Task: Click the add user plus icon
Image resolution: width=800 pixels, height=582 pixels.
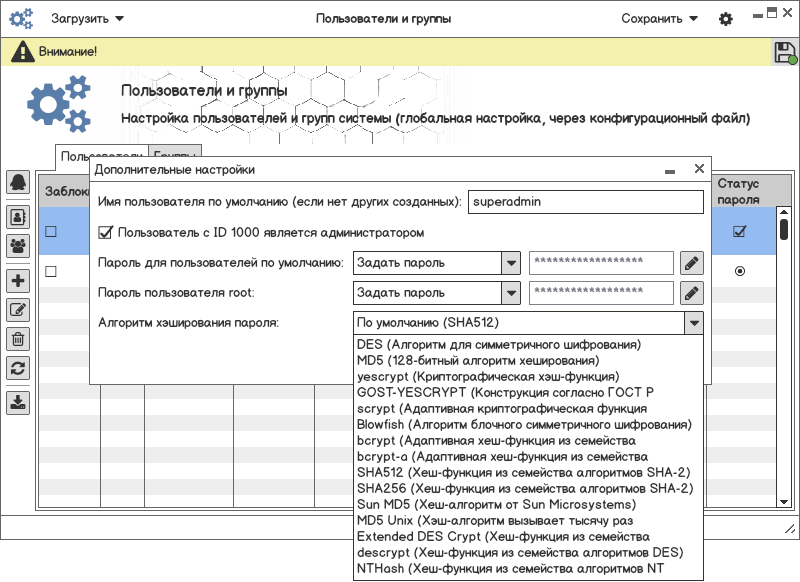Action: [x=18, y=282]
